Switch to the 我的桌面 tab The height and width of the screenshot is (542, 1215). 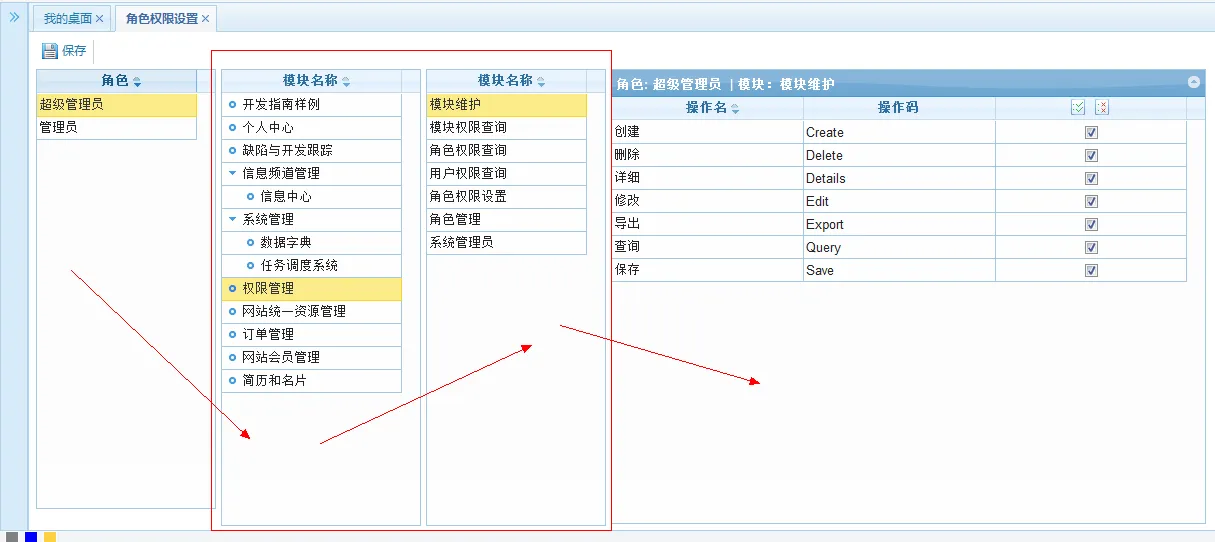(68, 19)
